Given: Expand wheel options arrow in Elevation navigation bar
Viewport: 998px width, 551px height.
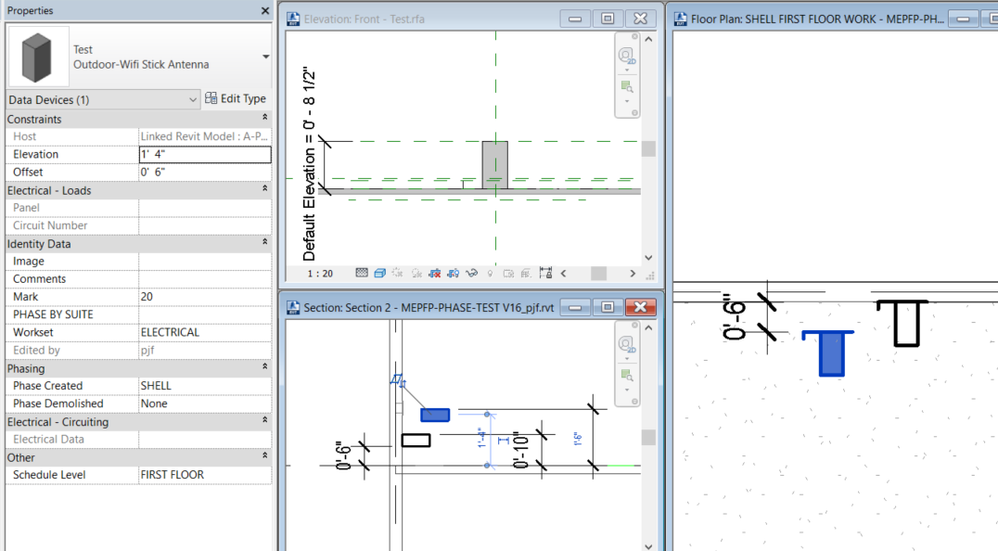Looking at the screenshot, I should click(x=627, y=70).
